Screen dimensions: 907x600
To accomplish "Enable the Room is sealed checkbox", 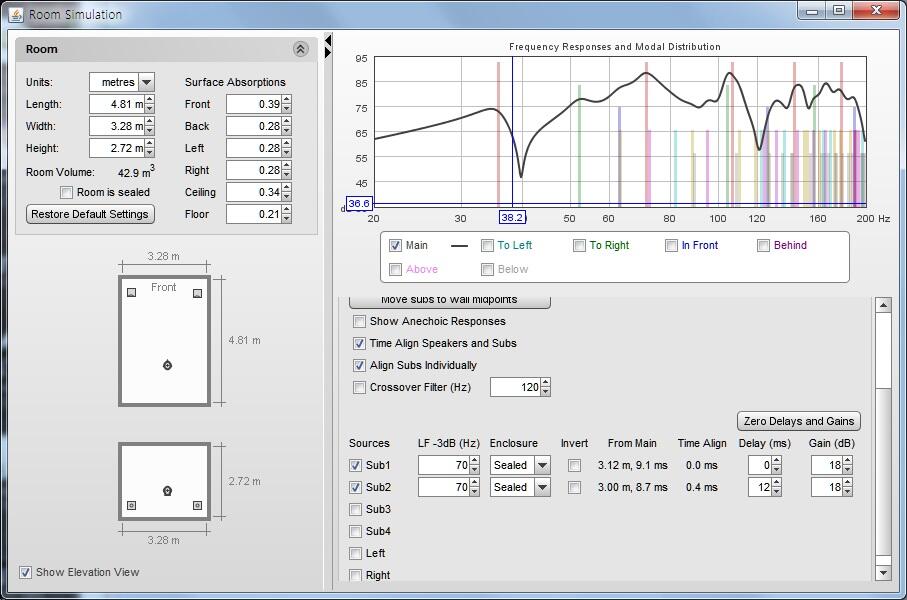I will click(67, 192).
